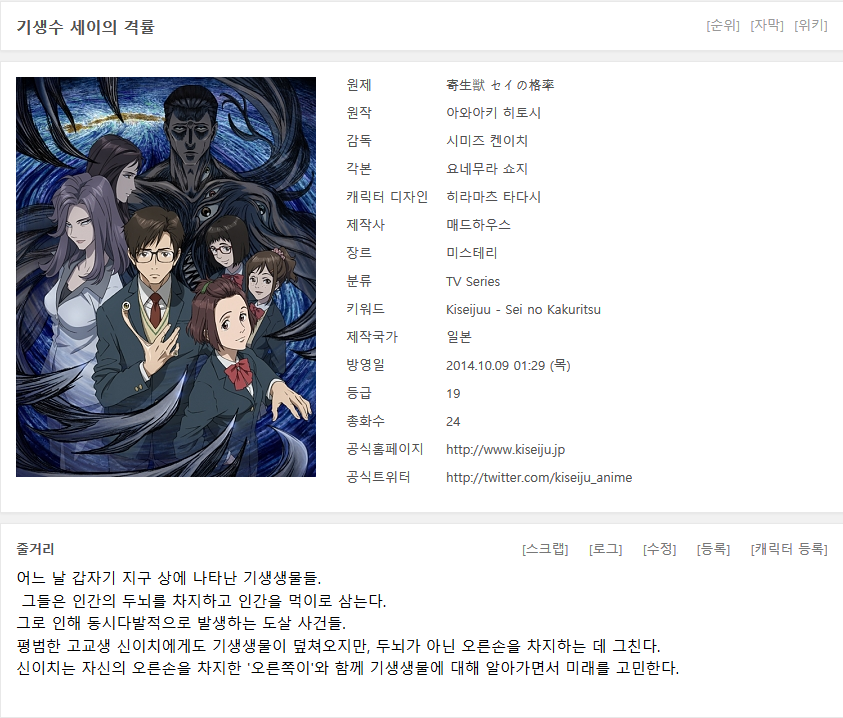Click the title 기생수 세이의 격률

coord(85,26)
